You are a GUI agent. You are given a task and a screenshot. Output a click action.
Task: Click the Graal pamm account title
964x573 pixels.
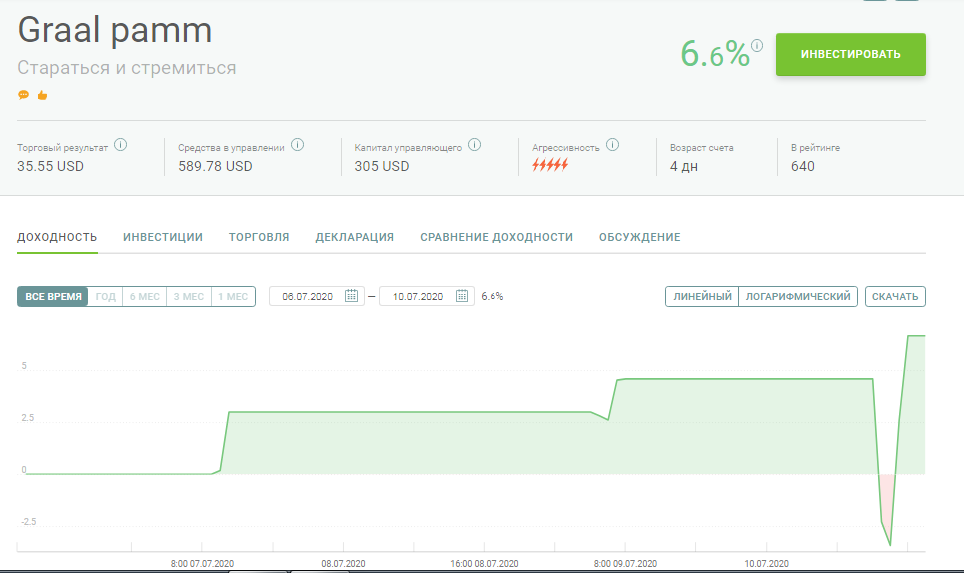pyautogui.click(x=115, y=30)
